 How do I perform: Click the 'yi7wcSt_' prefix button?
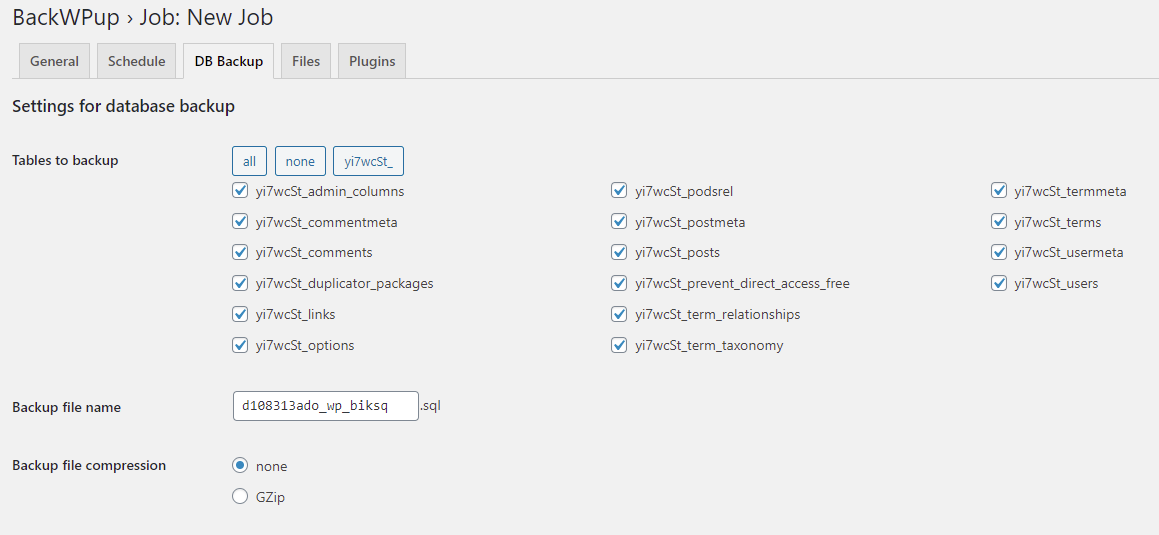point(368,161)
